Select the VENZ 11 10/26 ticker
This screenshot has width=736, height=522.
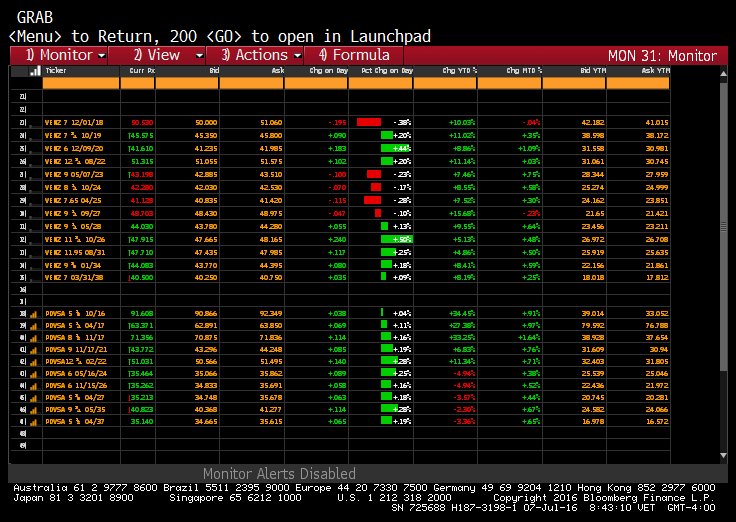click(x=75, y=240)
